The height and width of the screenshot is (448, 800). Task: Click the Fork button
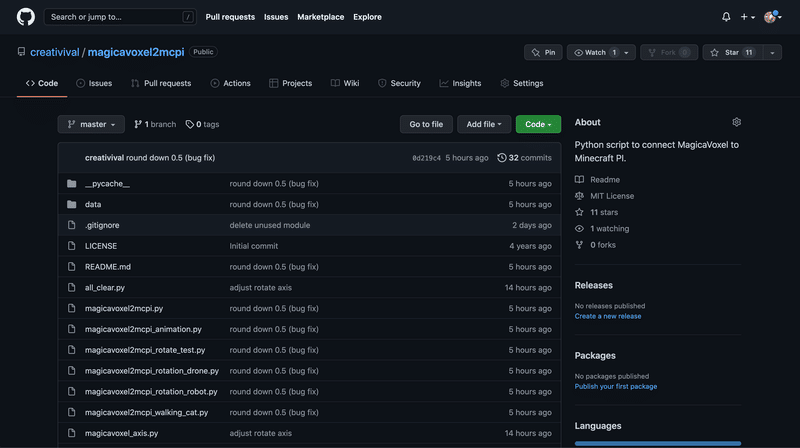pyautogui.click(x=669, y=52)
